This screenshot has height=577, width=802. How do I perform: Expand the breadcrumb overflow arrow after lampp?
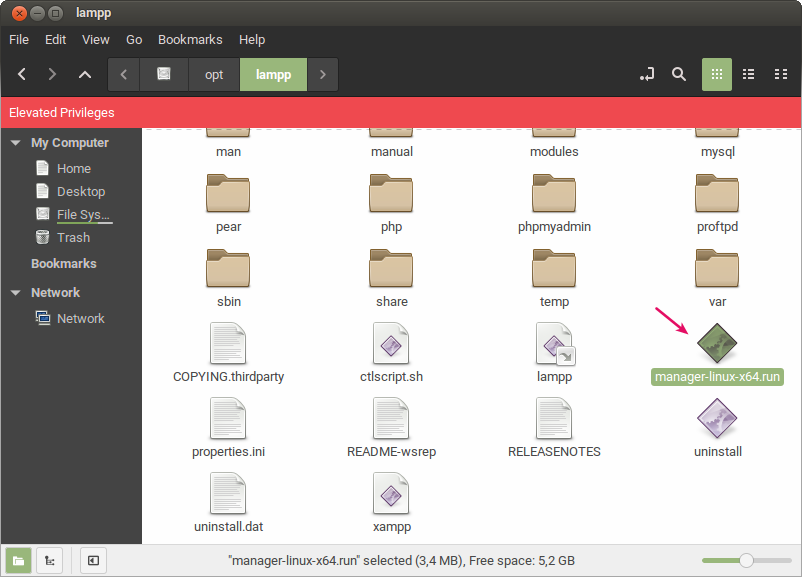(x=320, y=74)
